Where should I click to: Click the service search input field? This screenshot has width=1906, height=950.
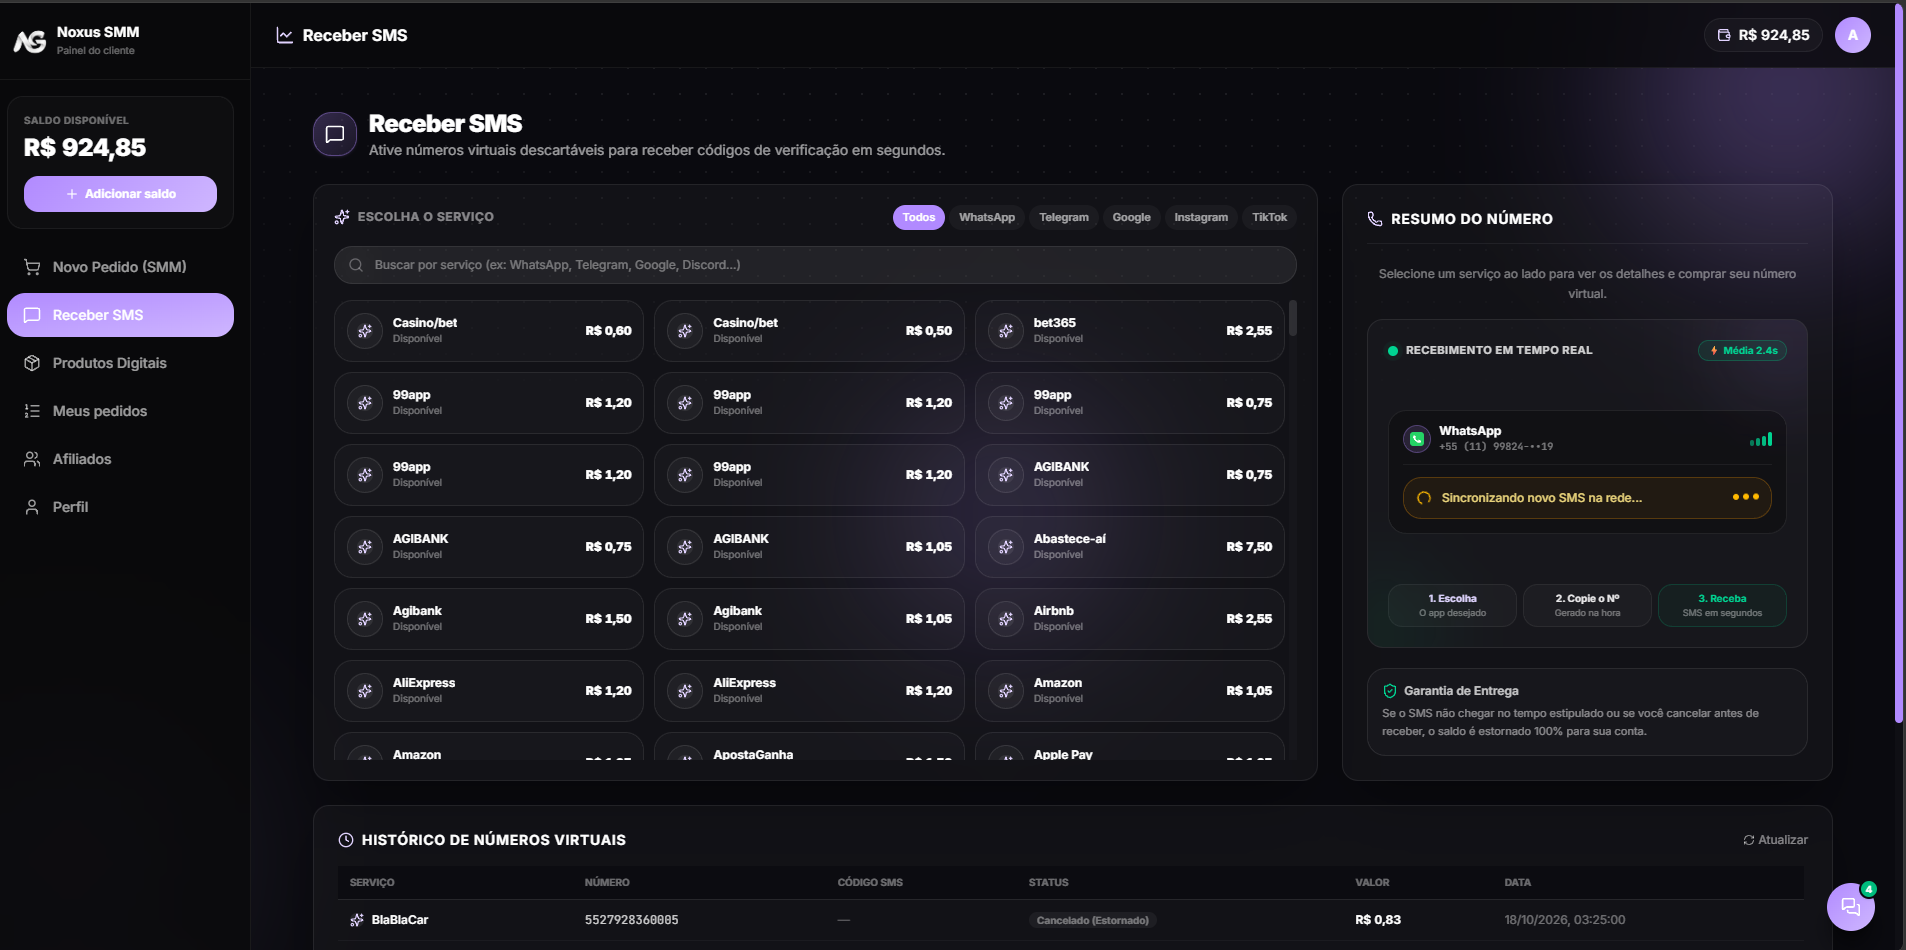(815, 265)
